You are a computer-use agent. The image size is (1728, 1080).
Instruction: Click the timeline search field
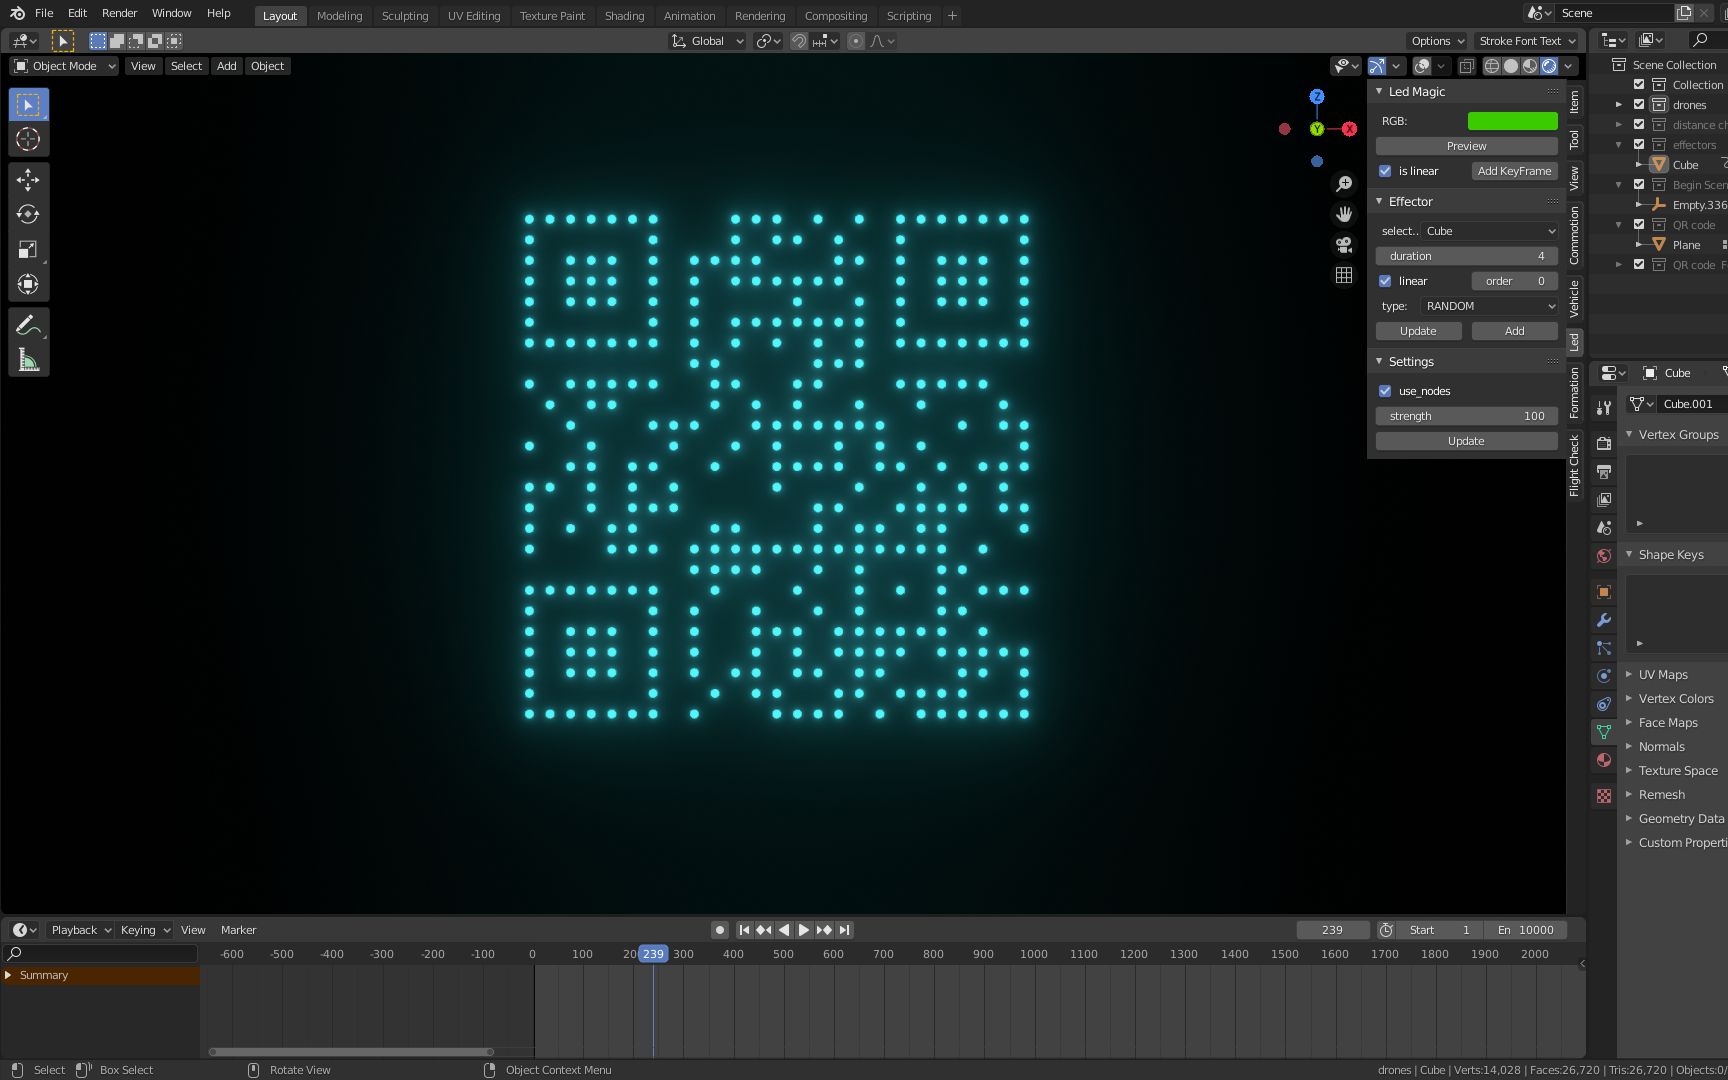(x=100, y=953)
